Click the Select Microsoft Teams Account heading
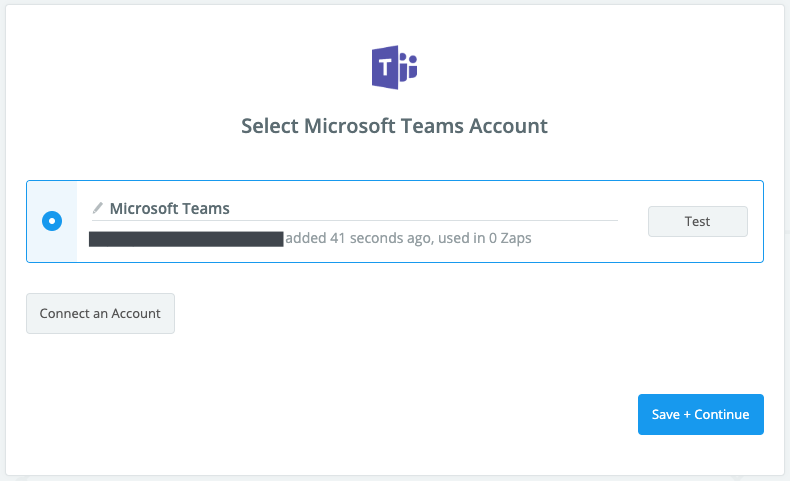The image size is (790, 481). 394,126
